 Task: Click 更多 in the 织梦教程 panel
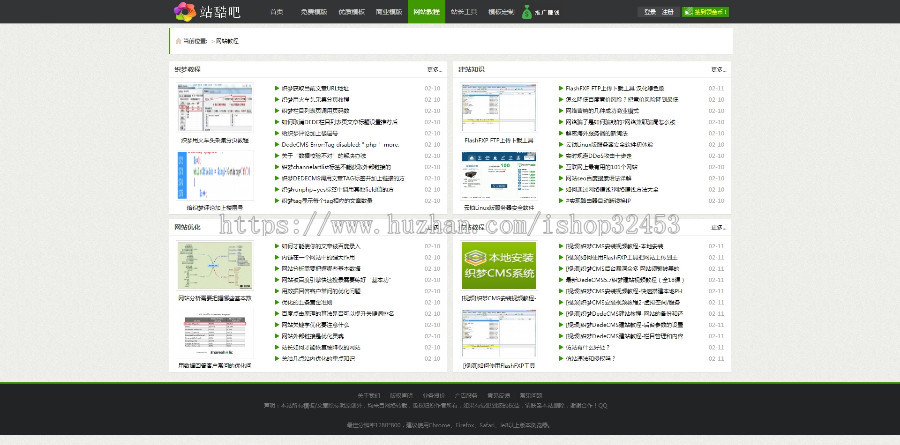[x=434, y=69]
